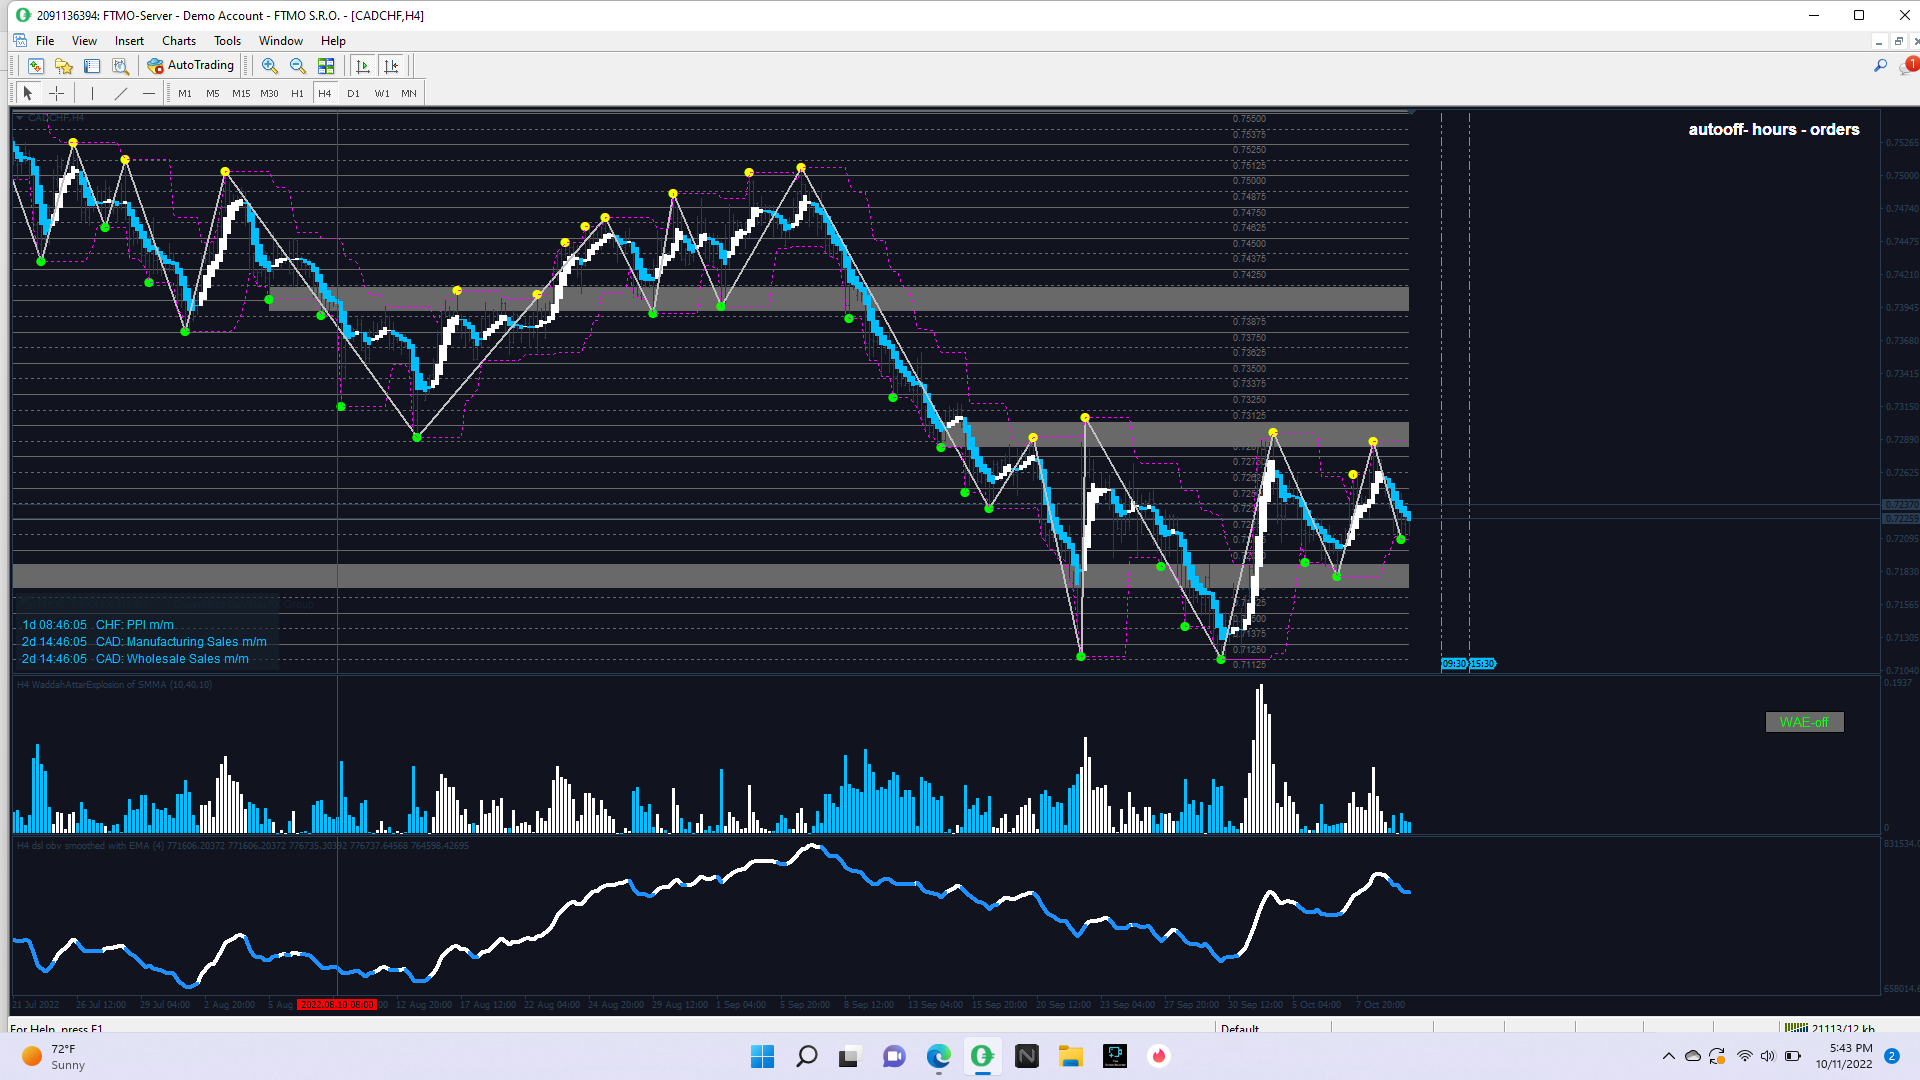Toggle the chart shift button
The width and height of the screenshot is (1920, 1080).
tap(391, 66)
